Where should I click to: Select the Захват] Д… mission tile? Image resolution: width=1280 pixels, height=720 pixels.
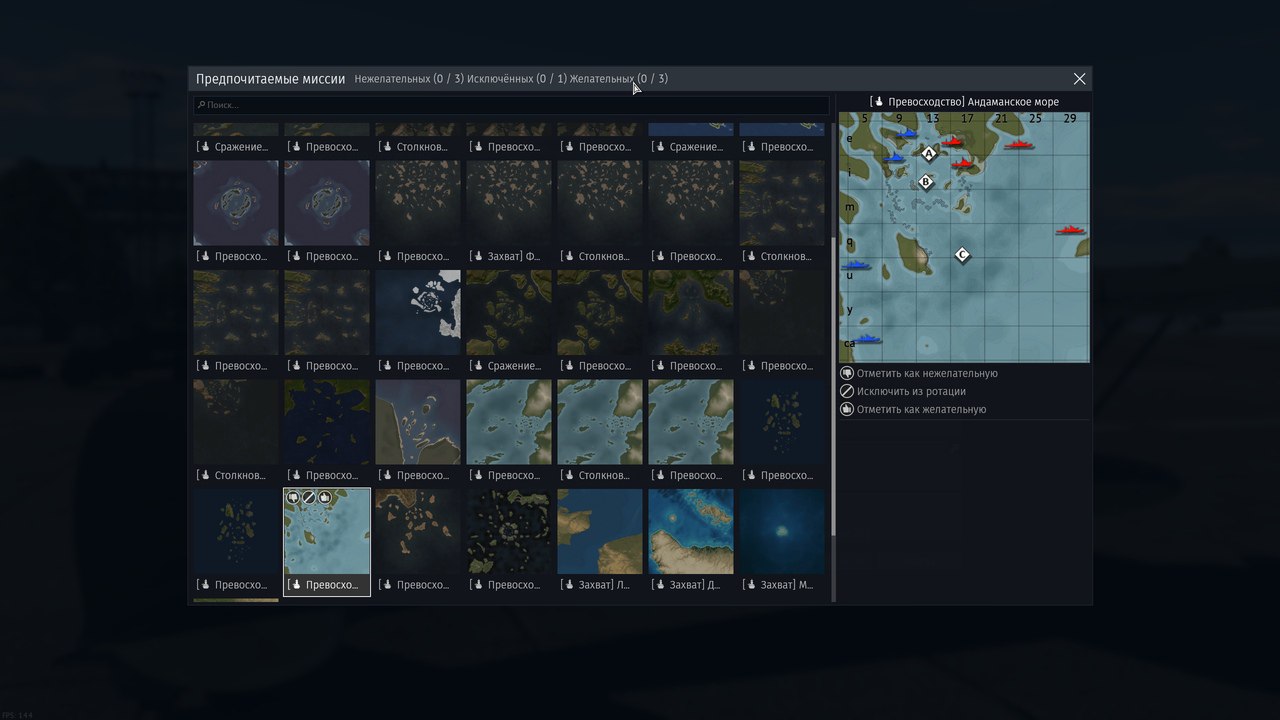(690, 540)
